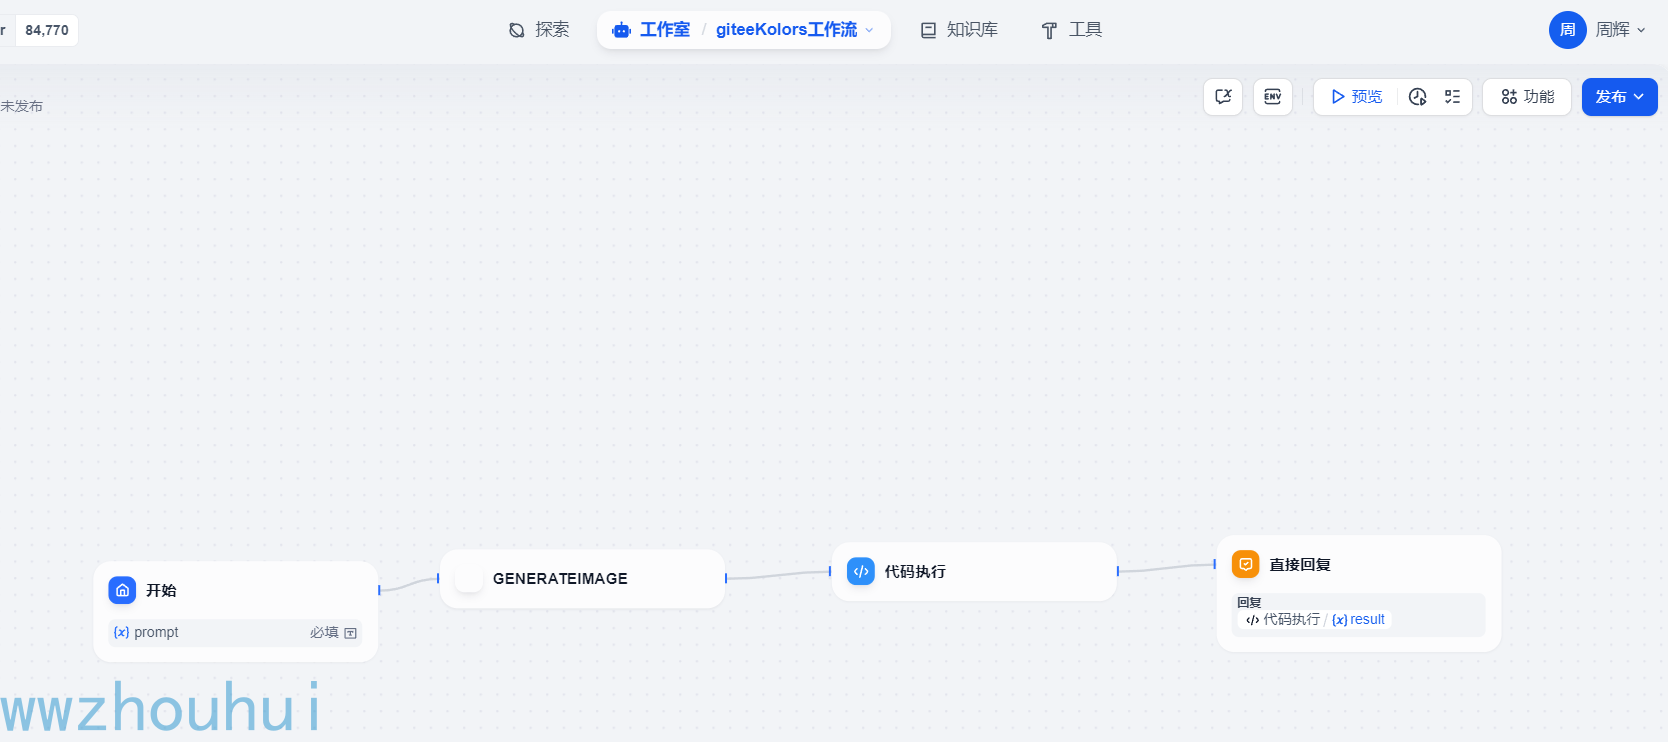Open the ENV environment variables panel
Image resolution: width=1668 pixels, height=742 pixels.
click(x=1273, y=97)
